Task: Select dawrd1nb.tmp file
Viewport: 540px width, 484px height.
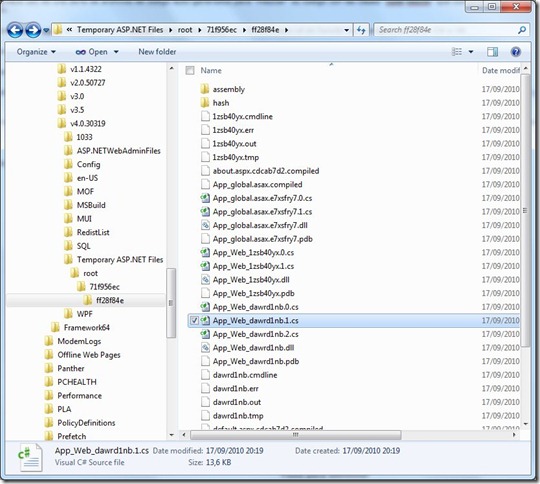Action: [x=238, y=416]
